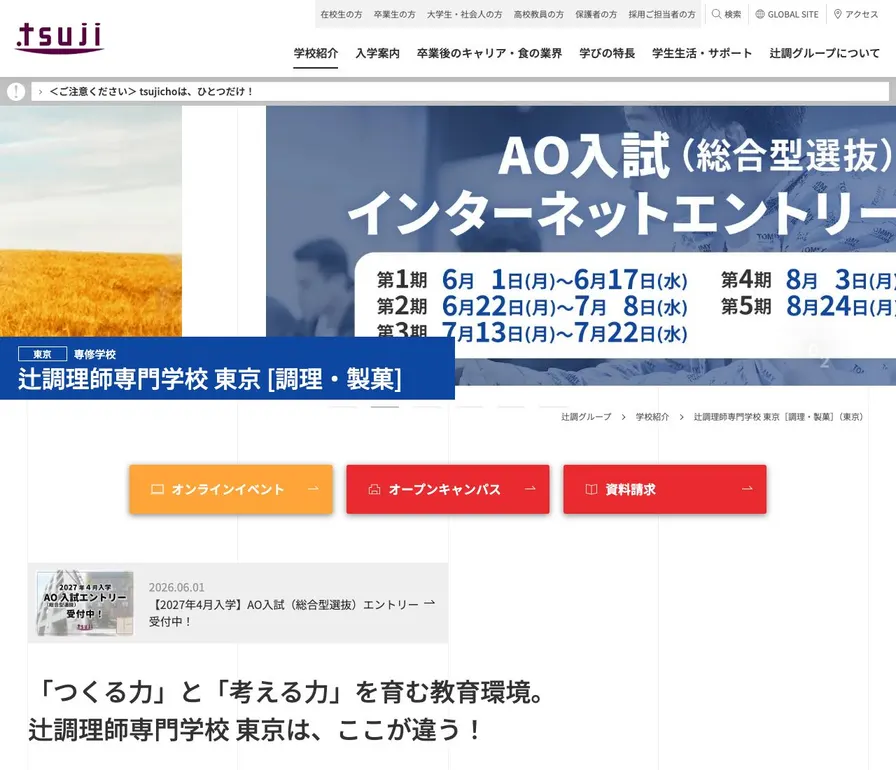This screenshot has height=770, width=896.
Task: Go to 大学生・社会人の方 page
Action: [x=465, y=14]
